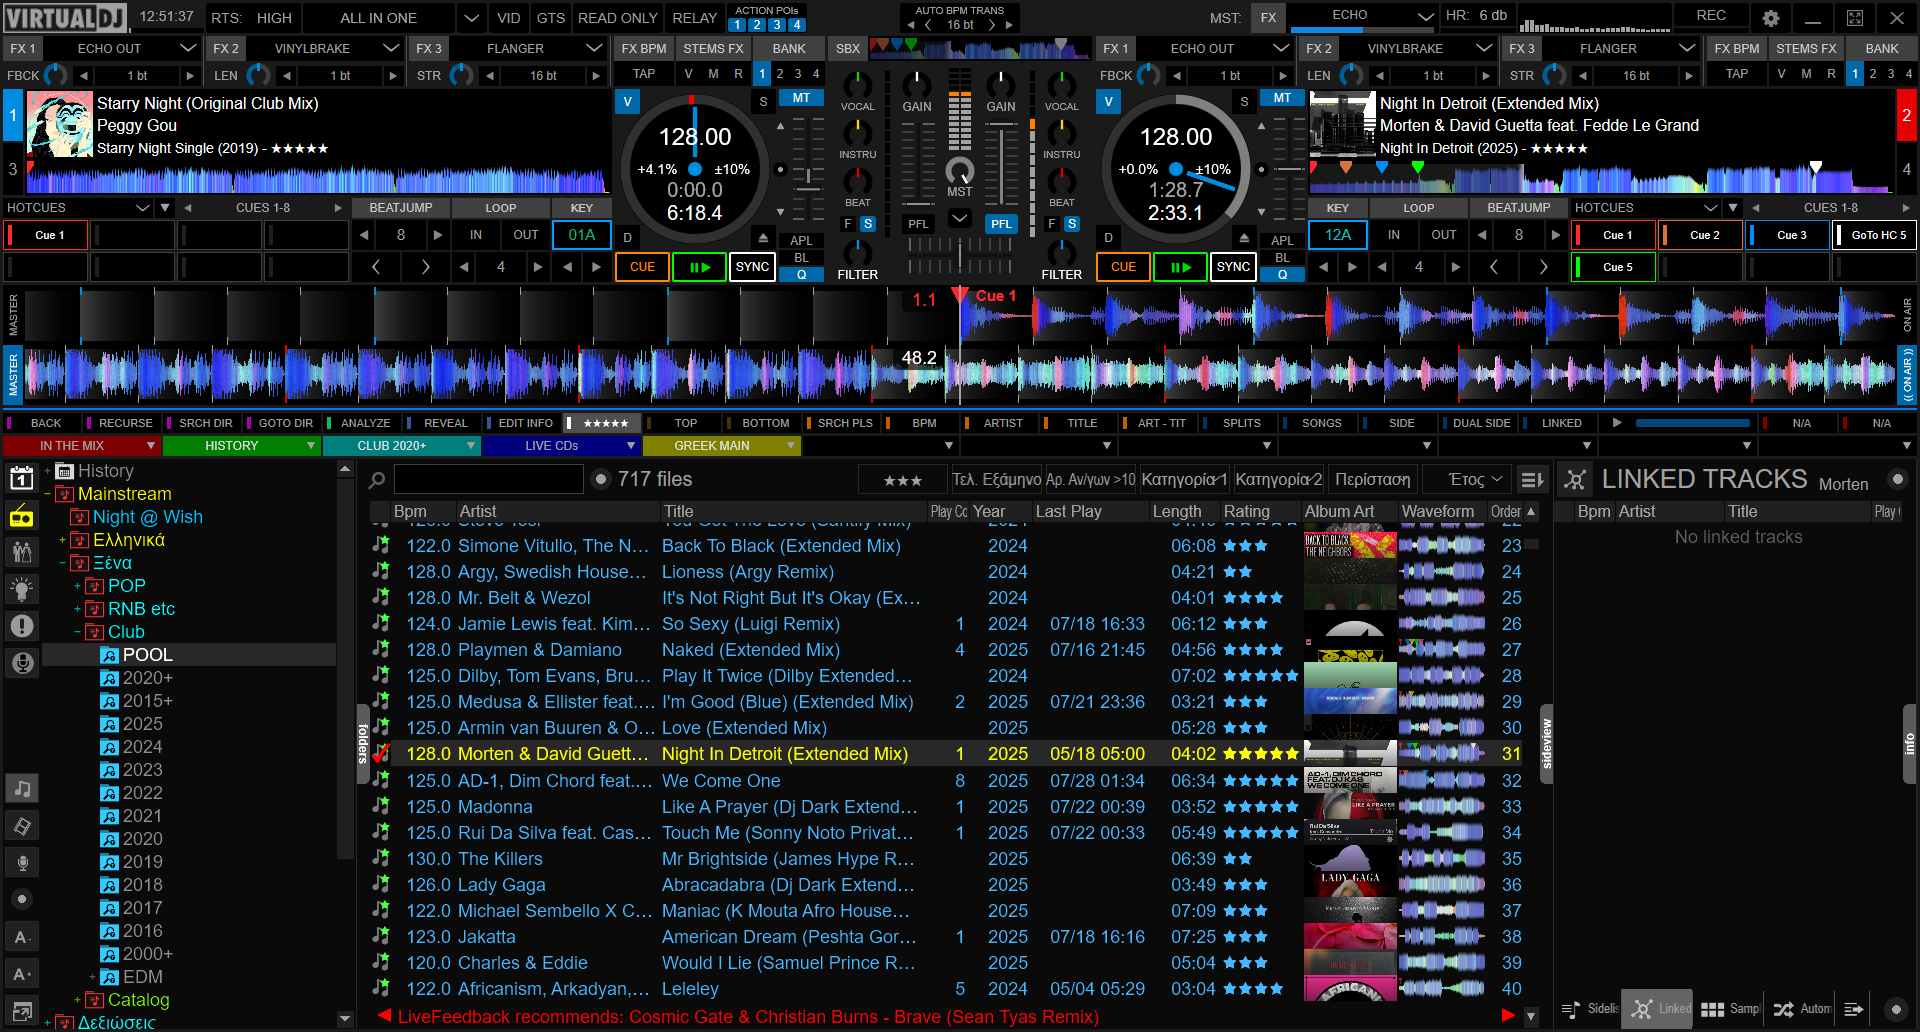Screen dimensions: 1920x1032
Task: Toggle master tempo MT on right deck
Action: click(x=1282, y=98)
